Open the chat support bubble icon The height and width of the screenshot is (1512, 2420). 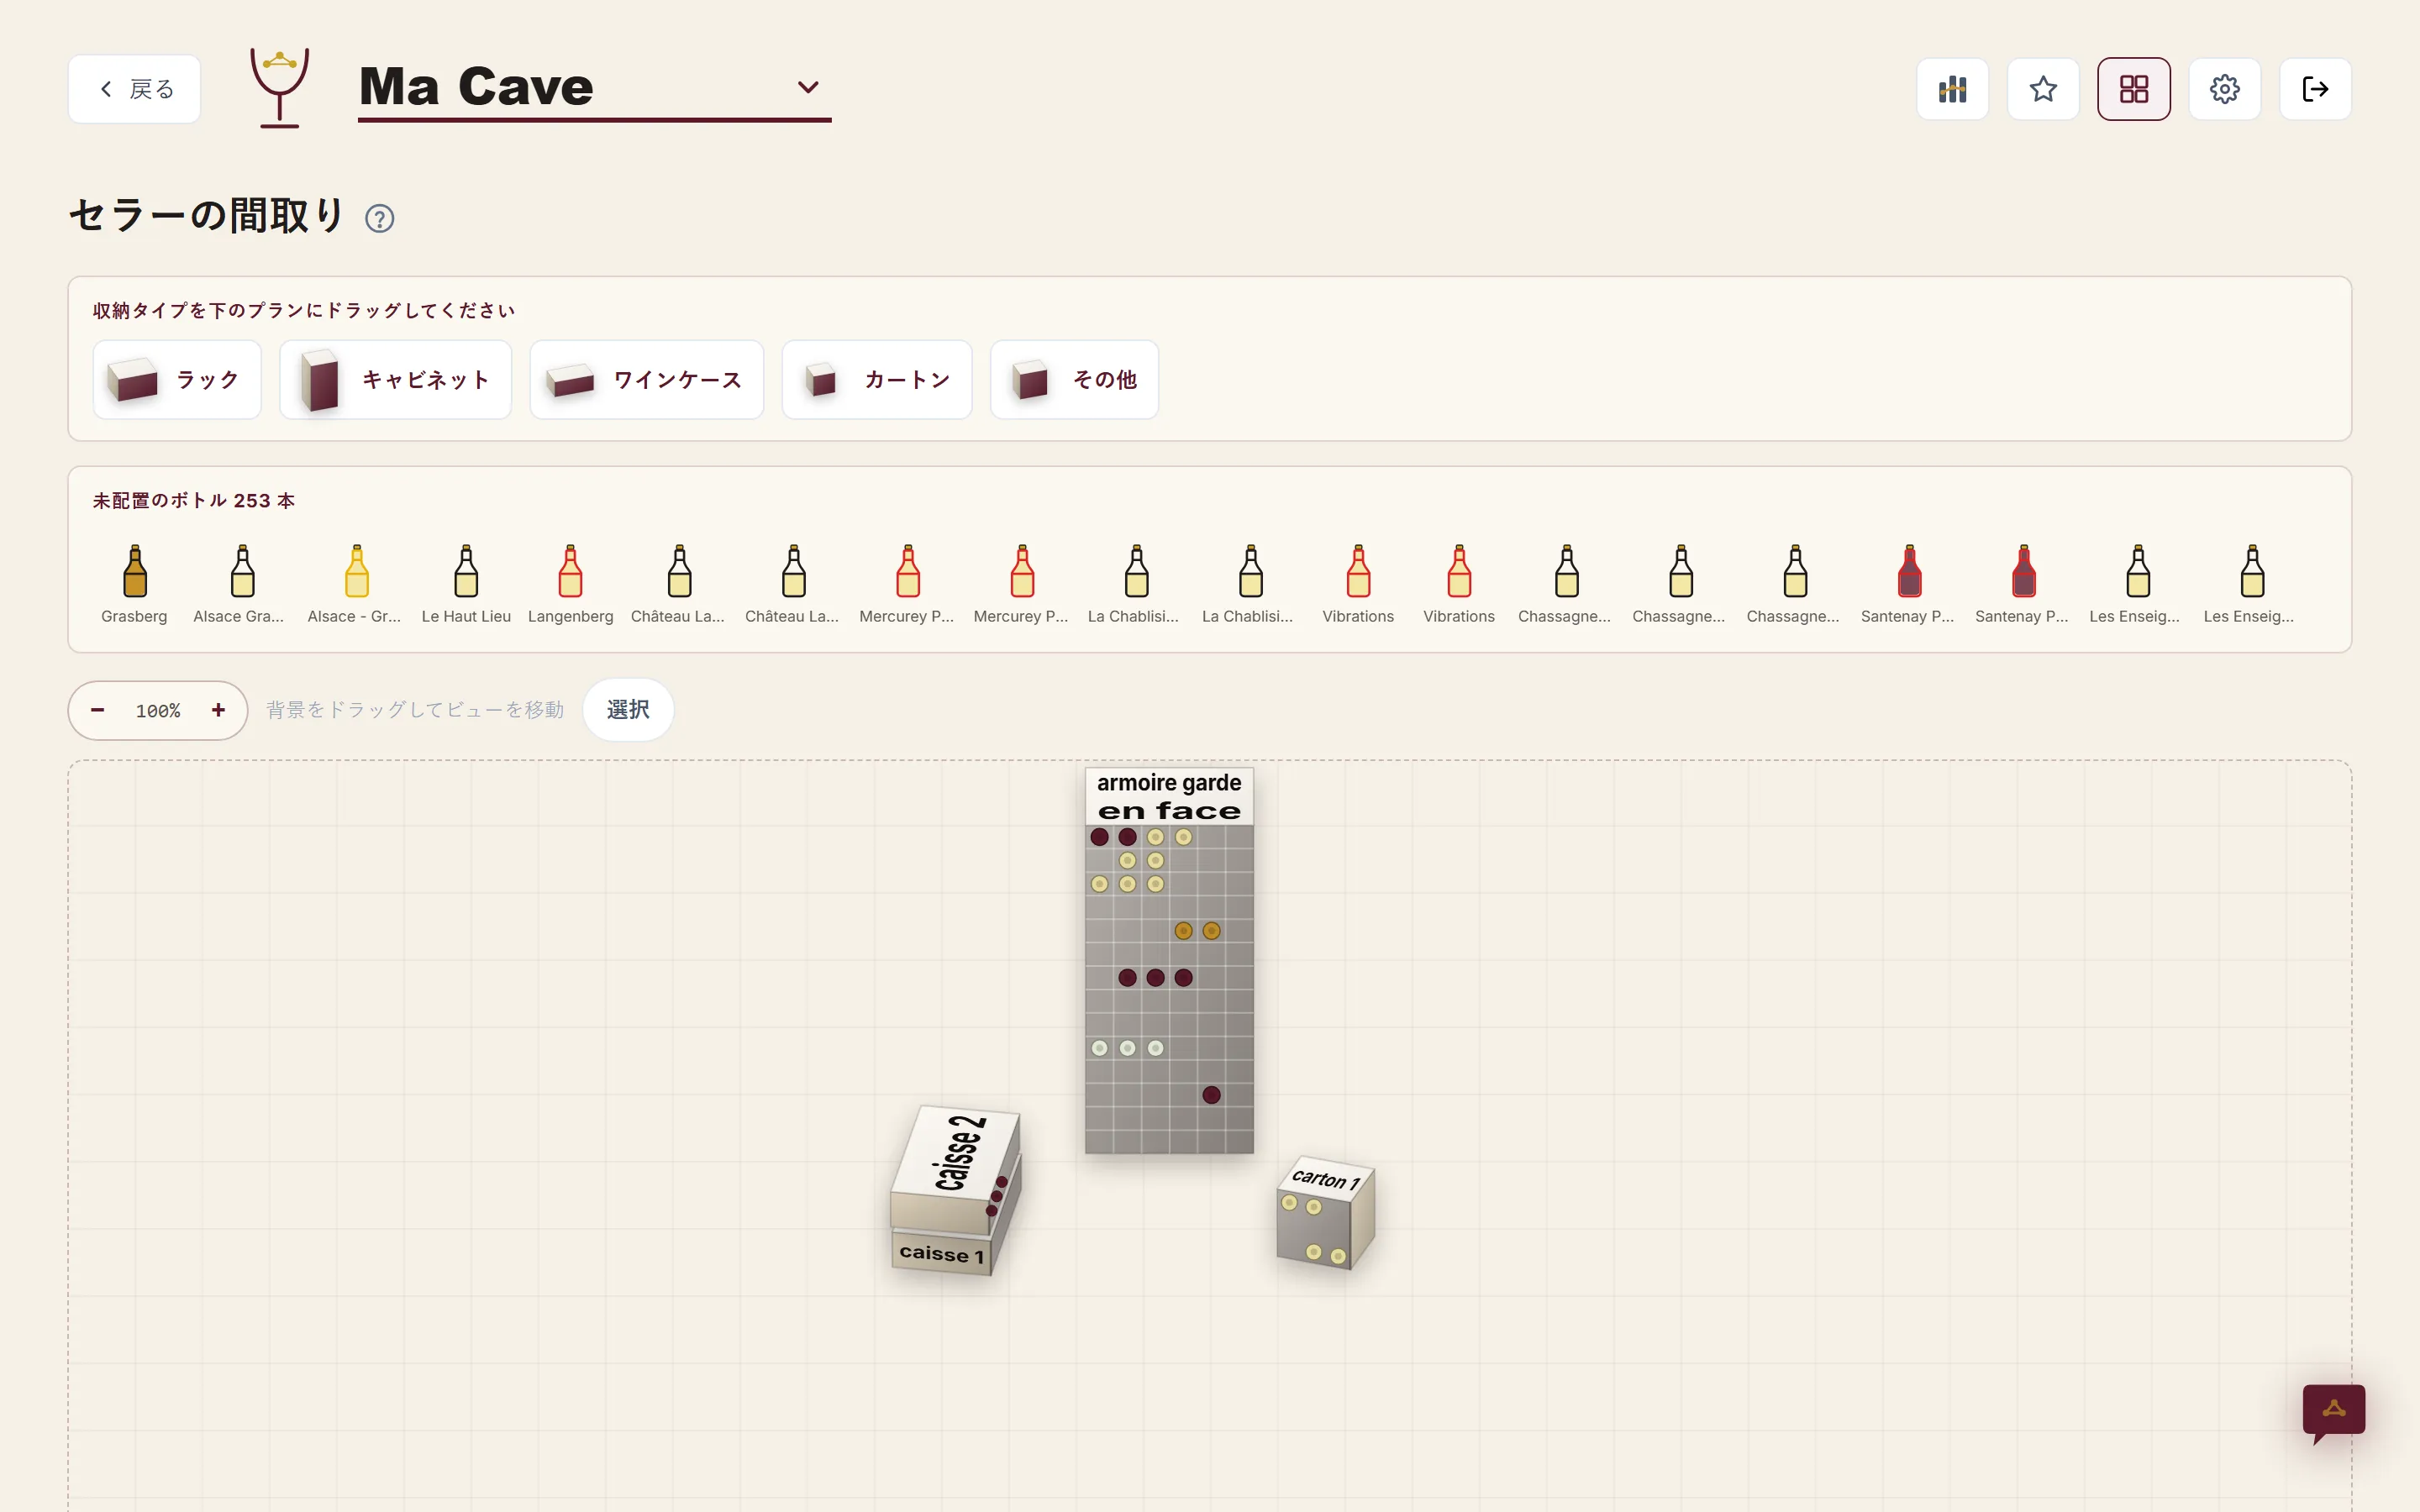click(x=2333, y=1412)
